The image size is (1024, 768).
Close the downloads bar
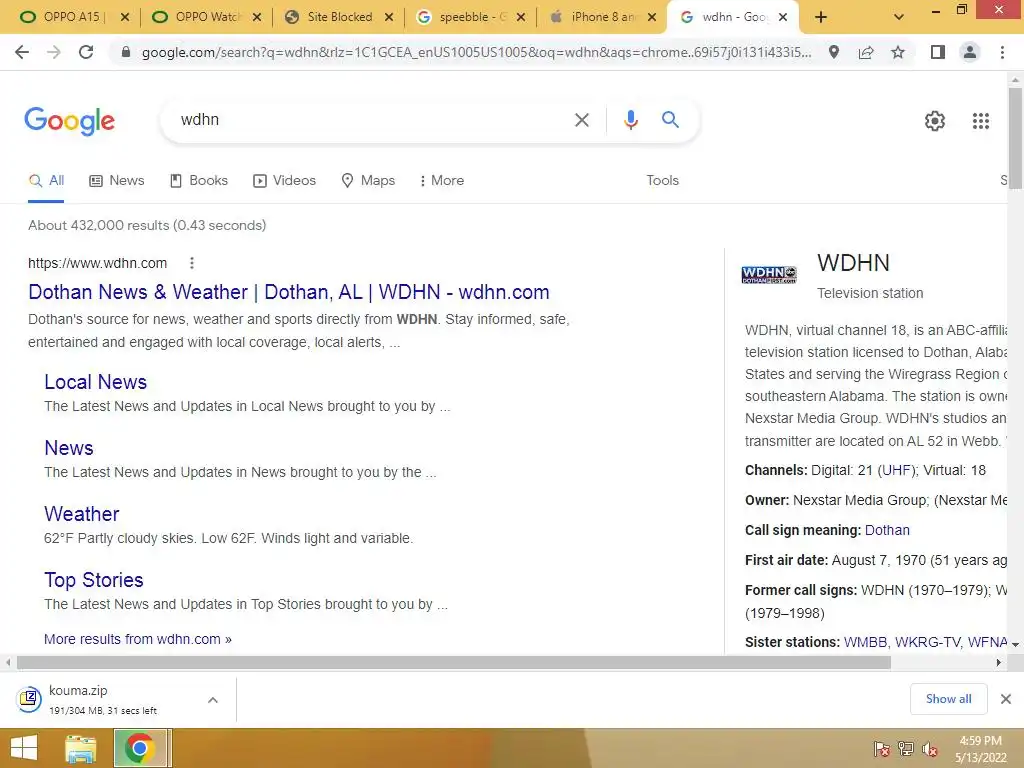1006,699
